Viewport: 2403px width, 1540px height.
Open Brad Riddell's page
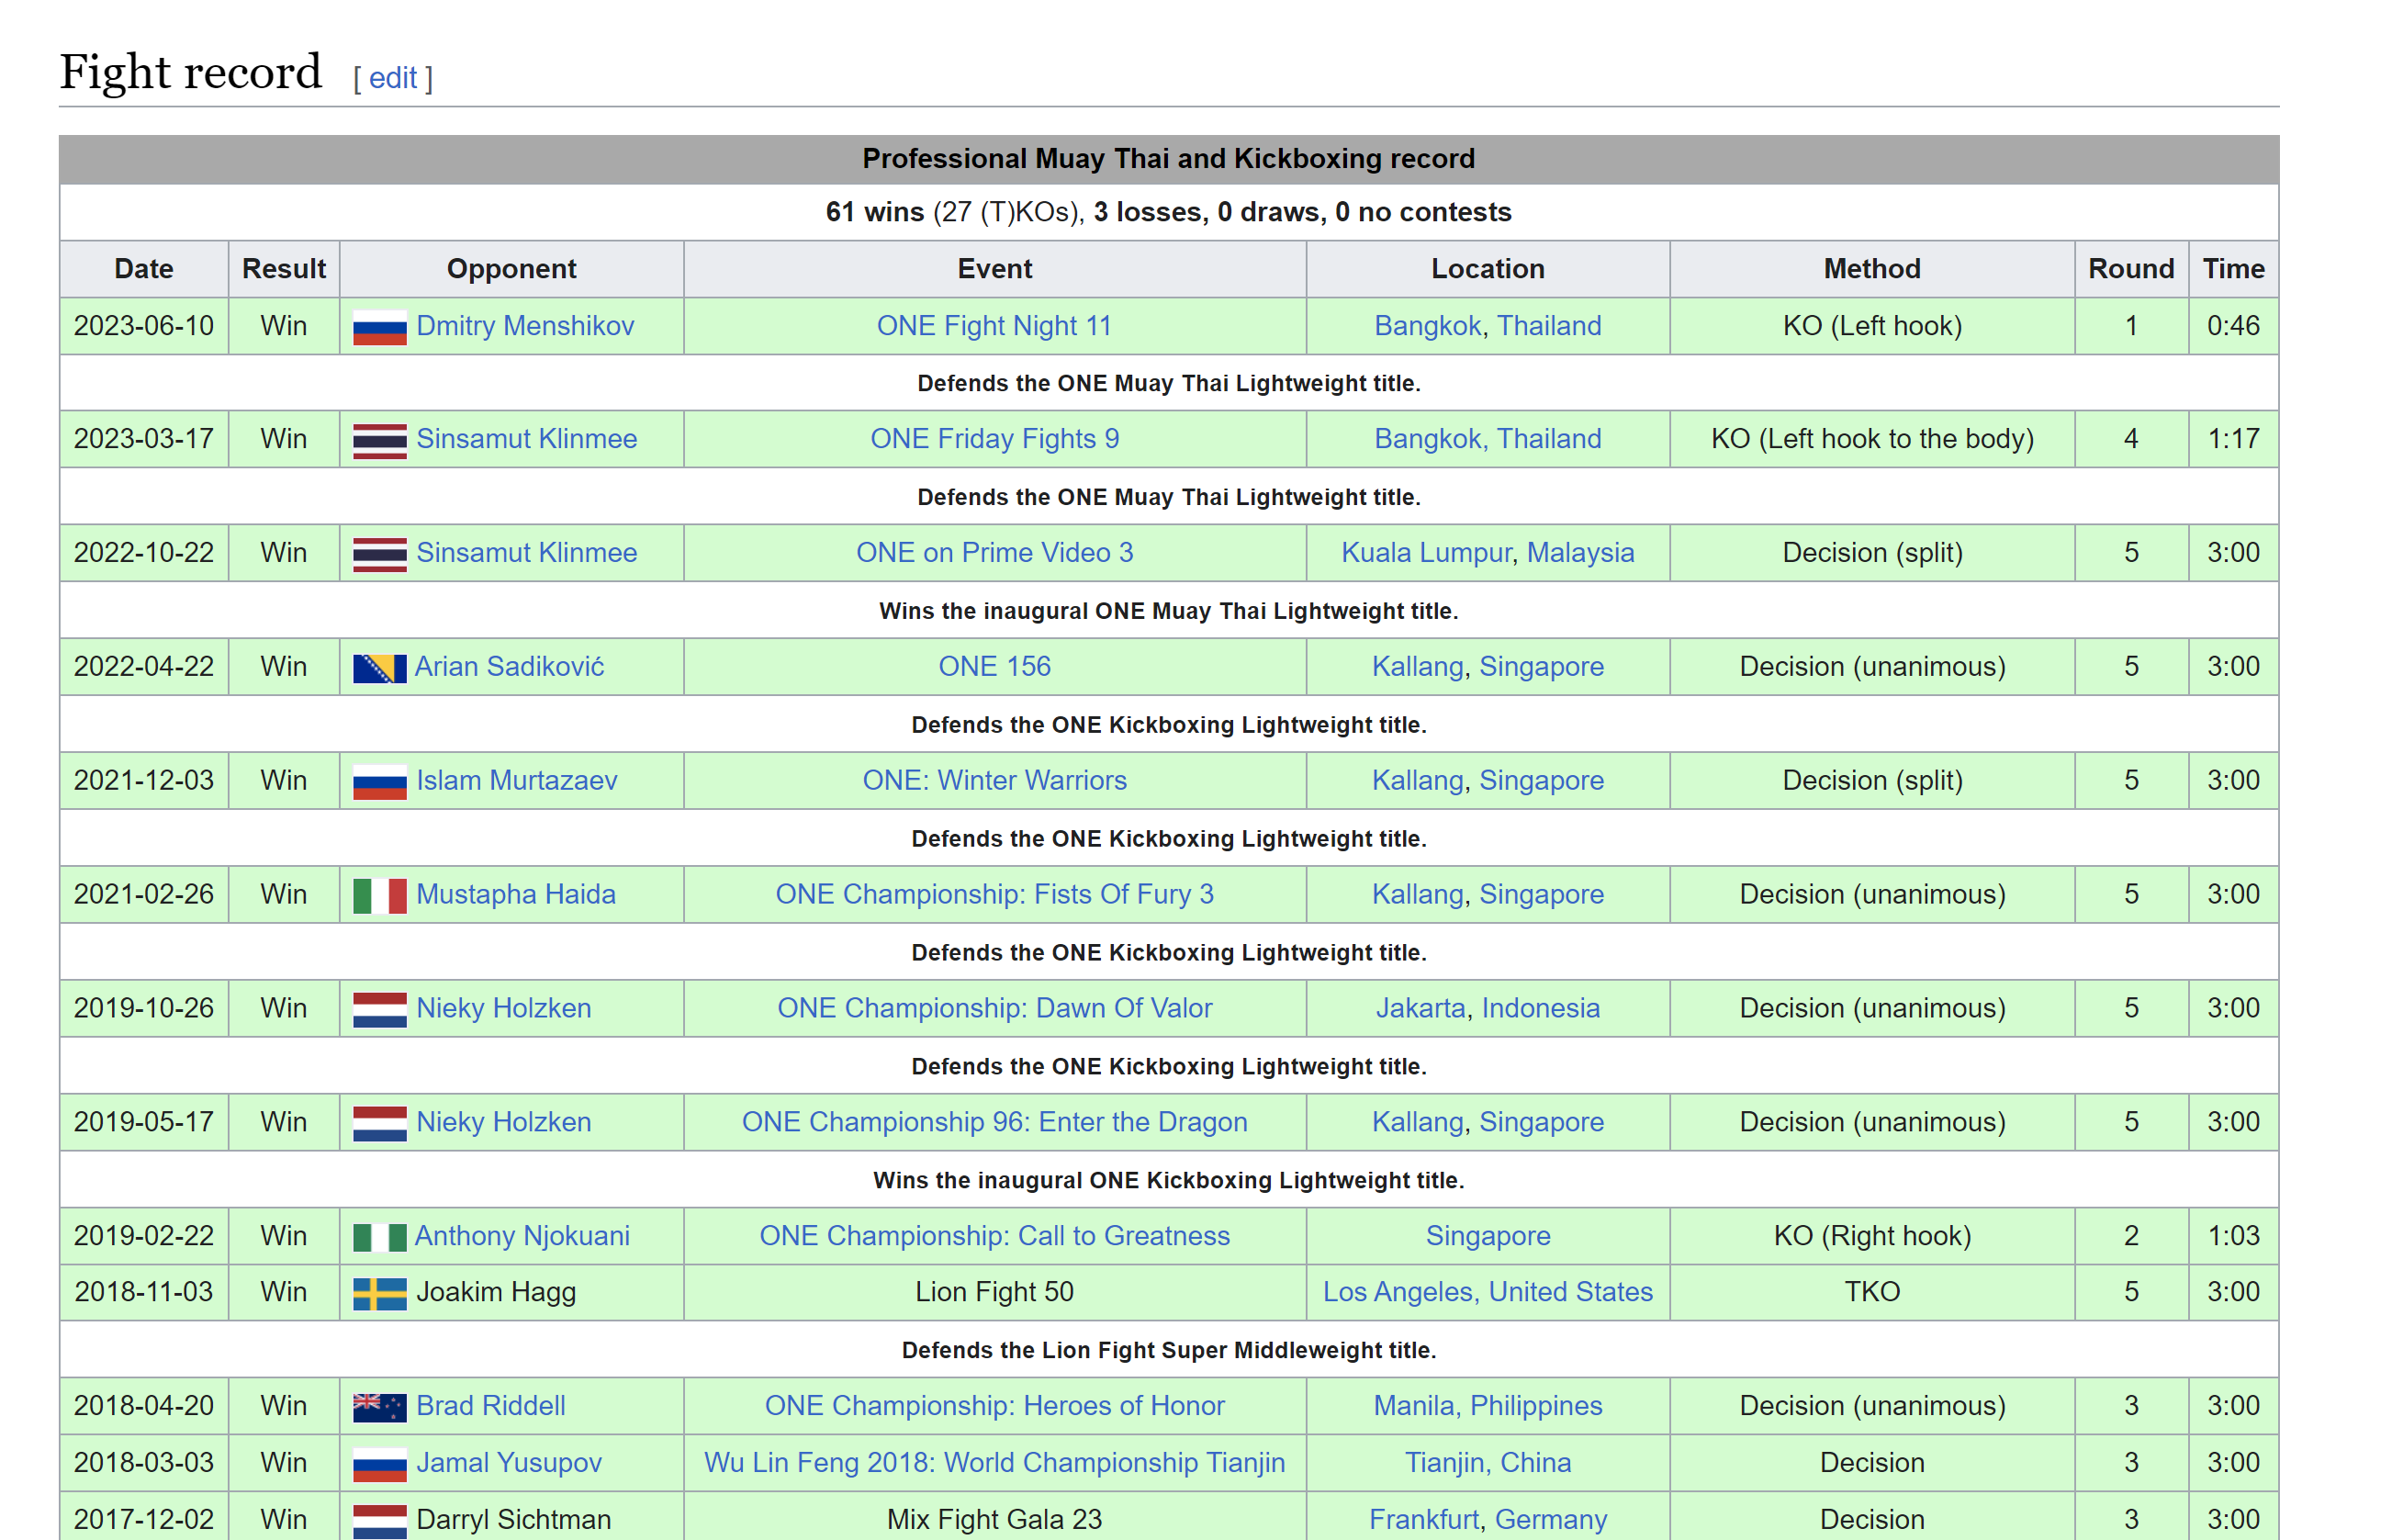coord(490,1407)
